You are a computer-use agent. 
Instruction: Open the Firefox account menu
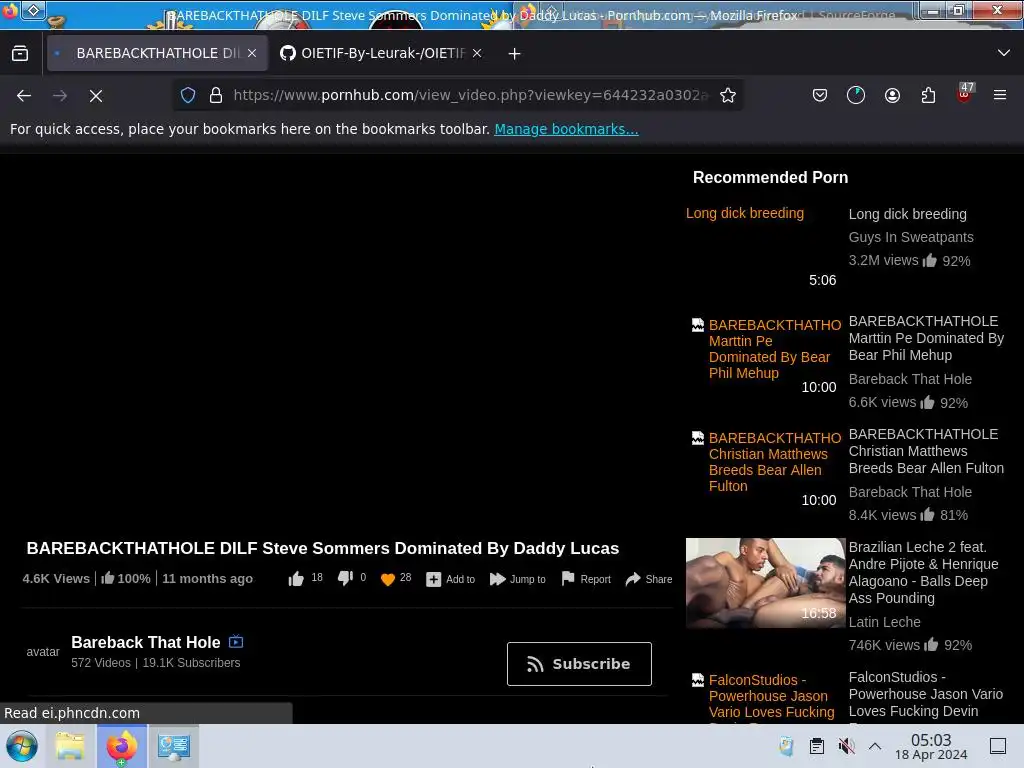coord(892,95)
